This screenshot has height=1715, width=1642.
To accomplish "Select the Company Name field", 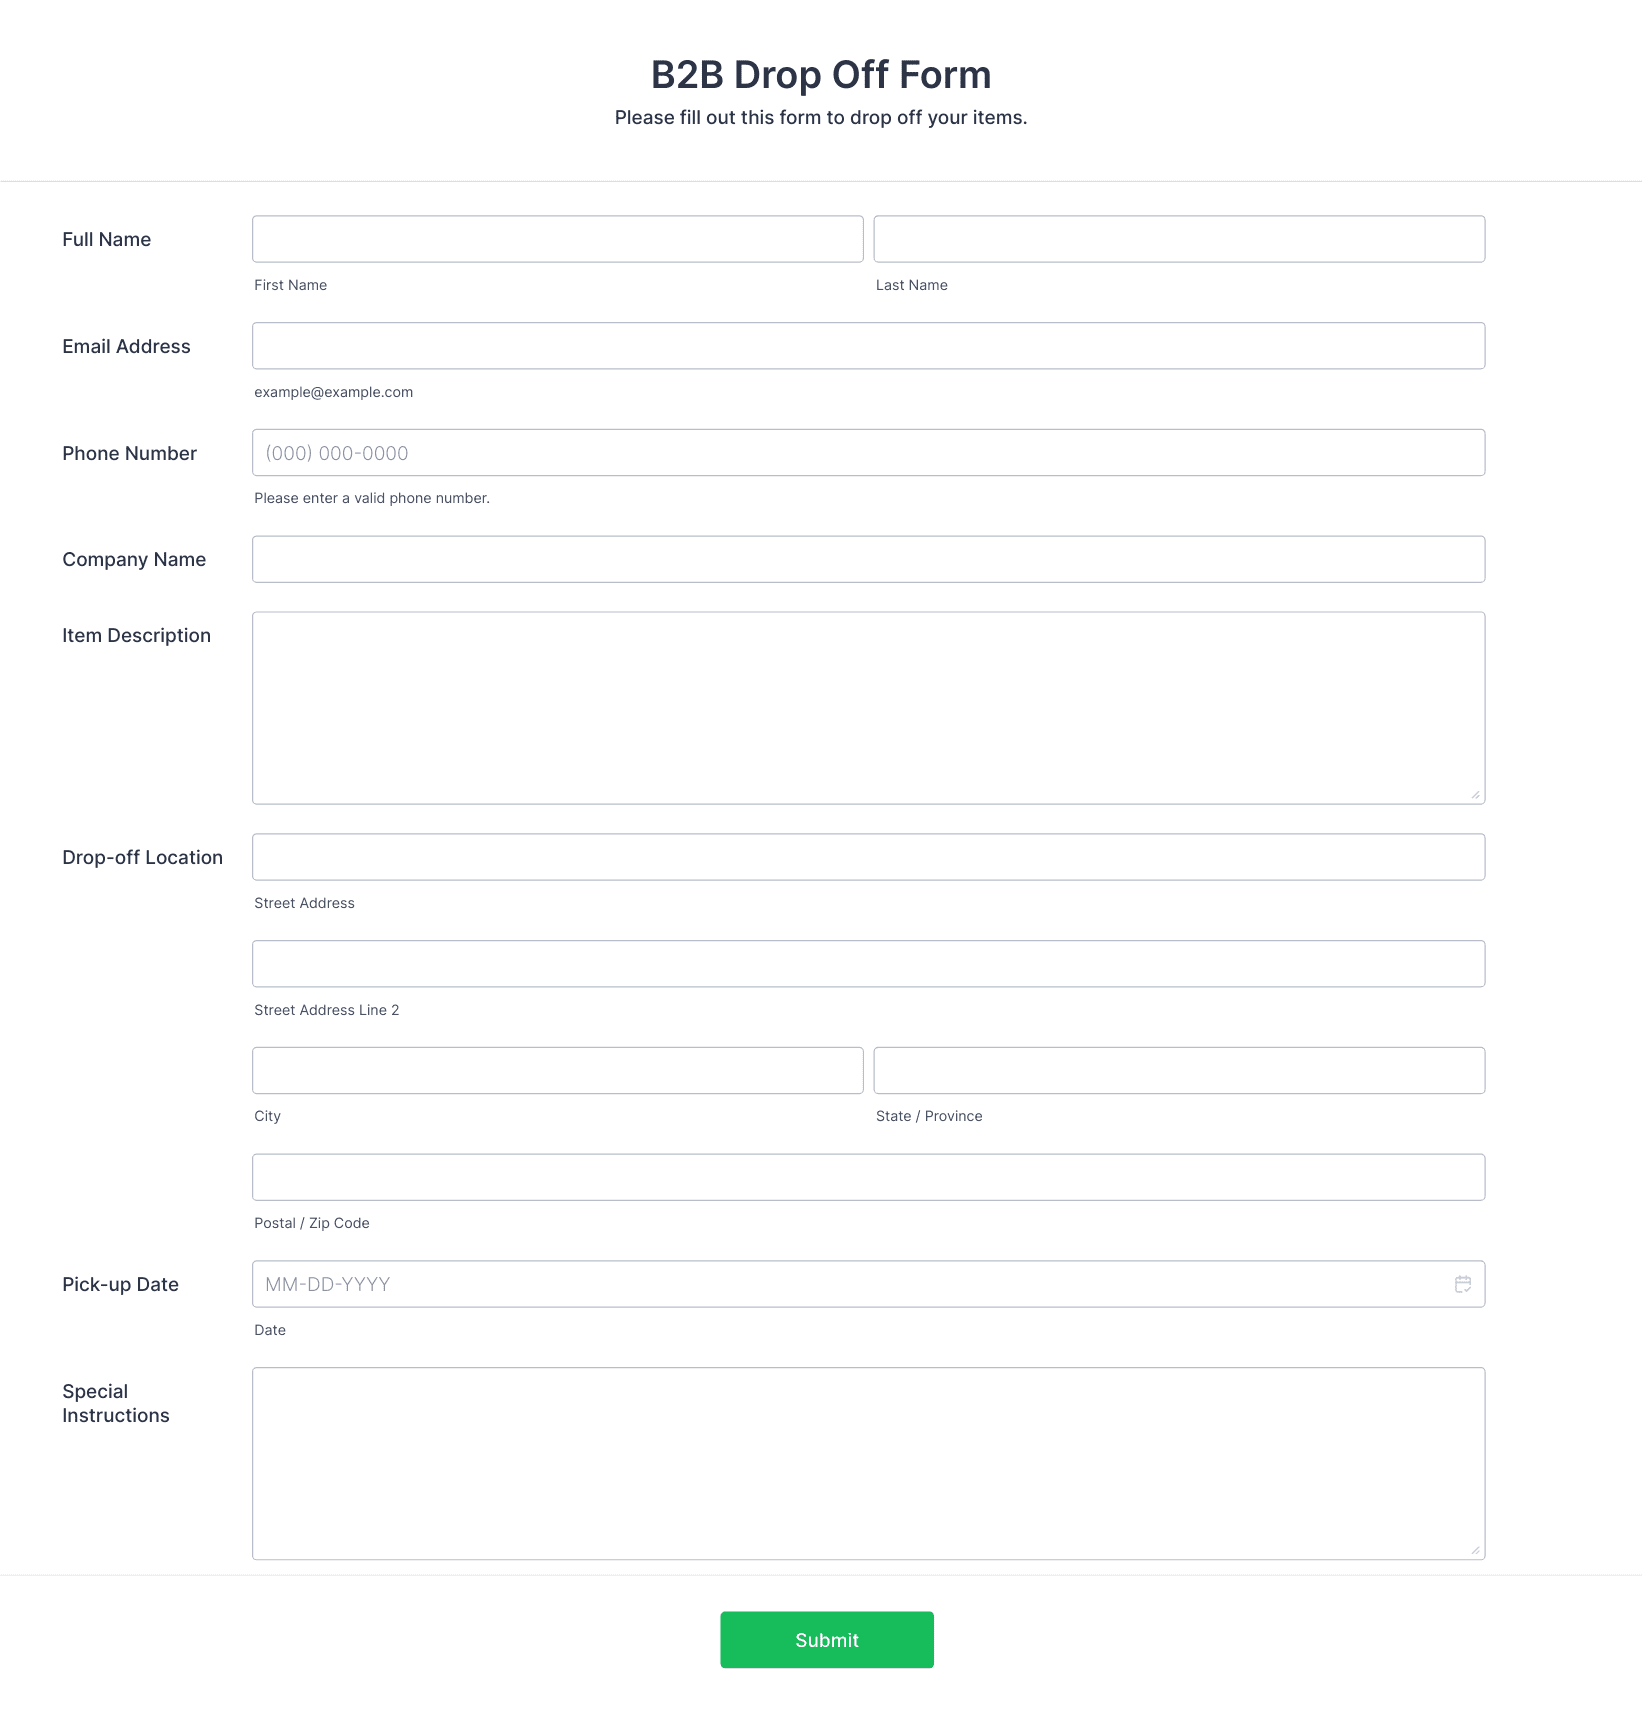I will pos(868,559).
